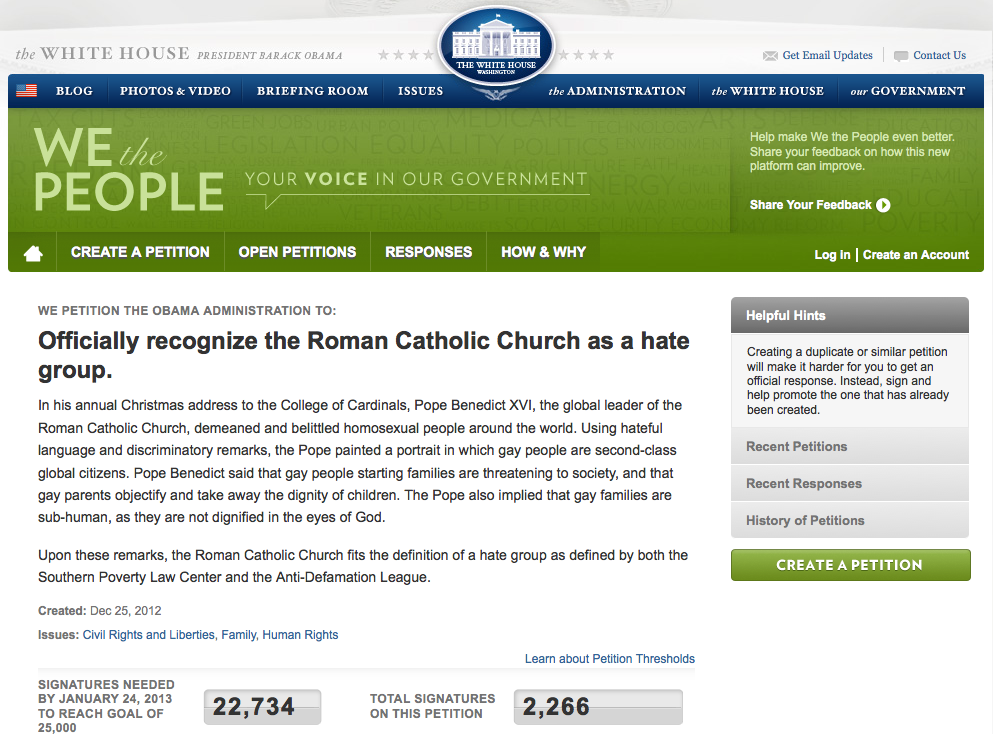Open the White House nav menu item
The width and height of the screenshot is (993, 734).
pyautogui.click(x=768, y=91)
